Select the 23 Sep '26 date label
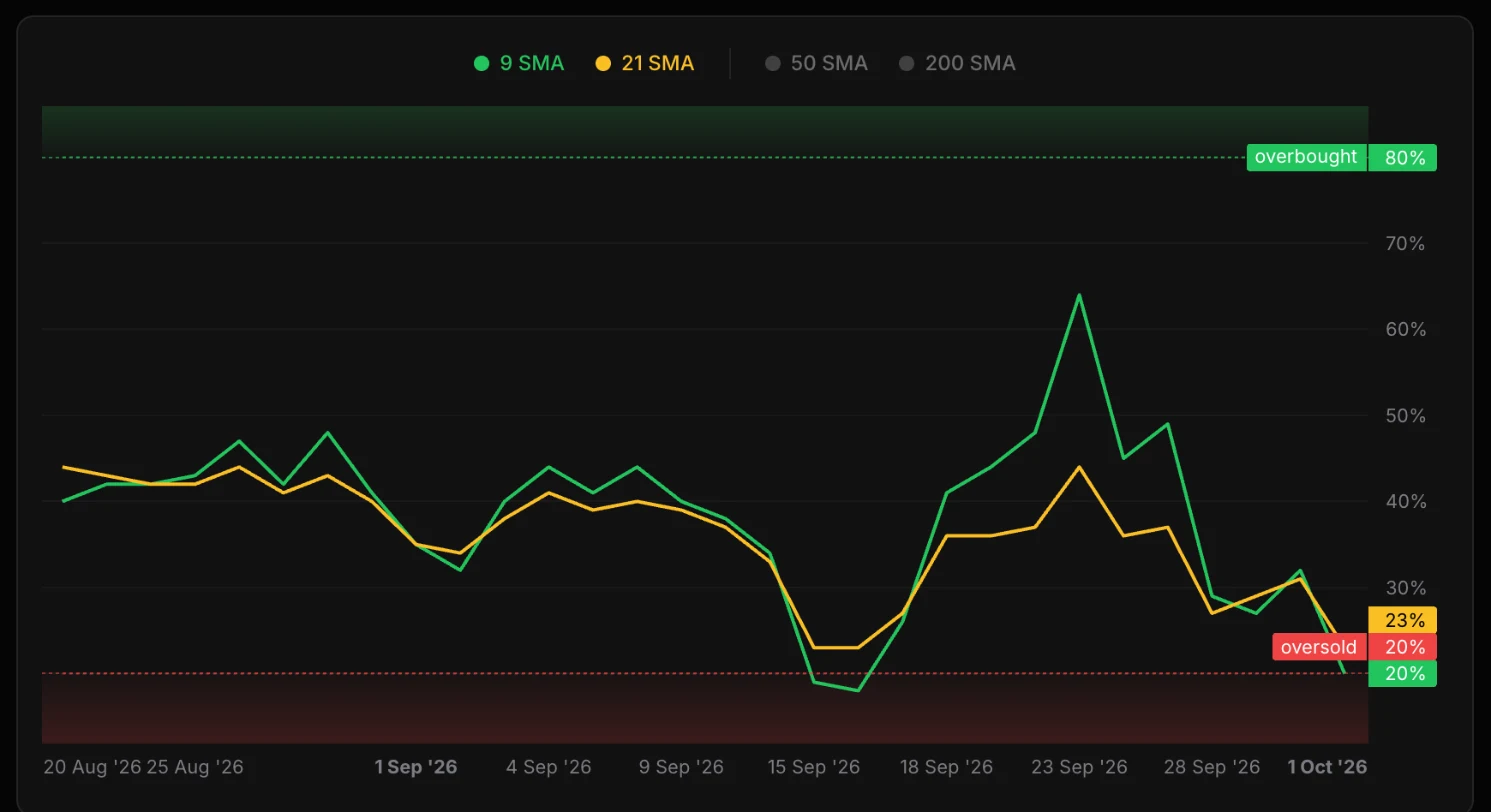This screenshot has height=812, width=1491. click(1079, 767)
